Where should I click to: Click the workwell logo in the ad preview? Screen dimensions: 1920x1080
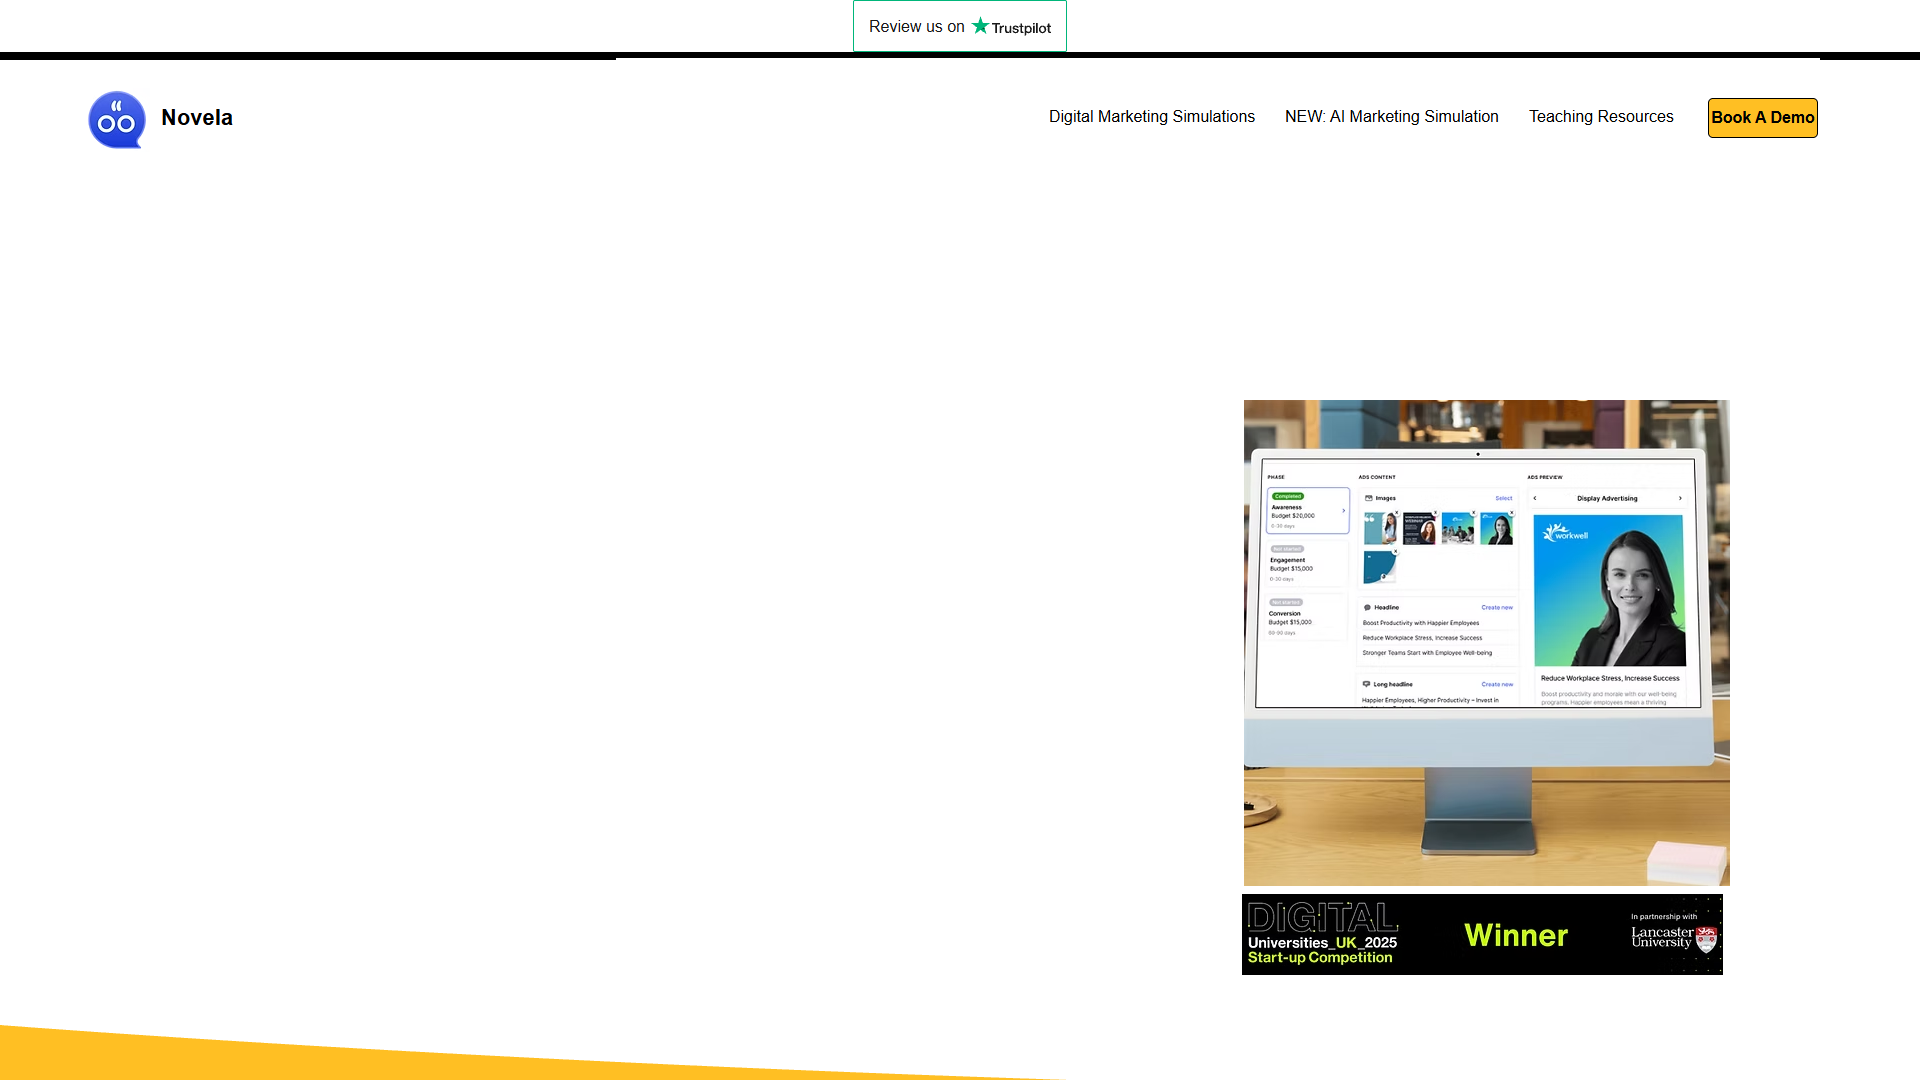[x=1566, y=533]
